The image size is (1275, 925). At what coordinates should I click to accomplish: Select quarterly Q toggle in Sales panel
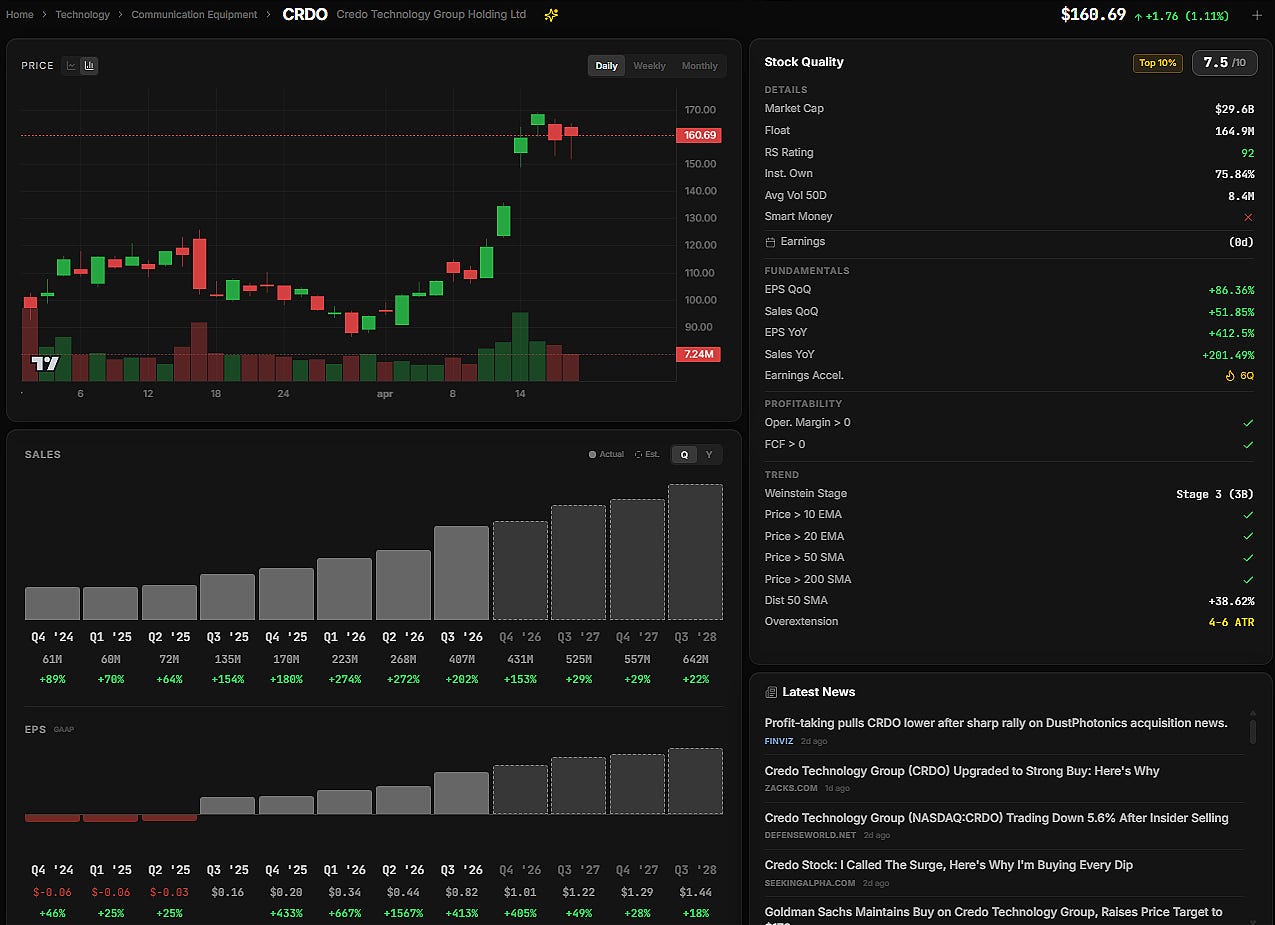pos(684,454)
